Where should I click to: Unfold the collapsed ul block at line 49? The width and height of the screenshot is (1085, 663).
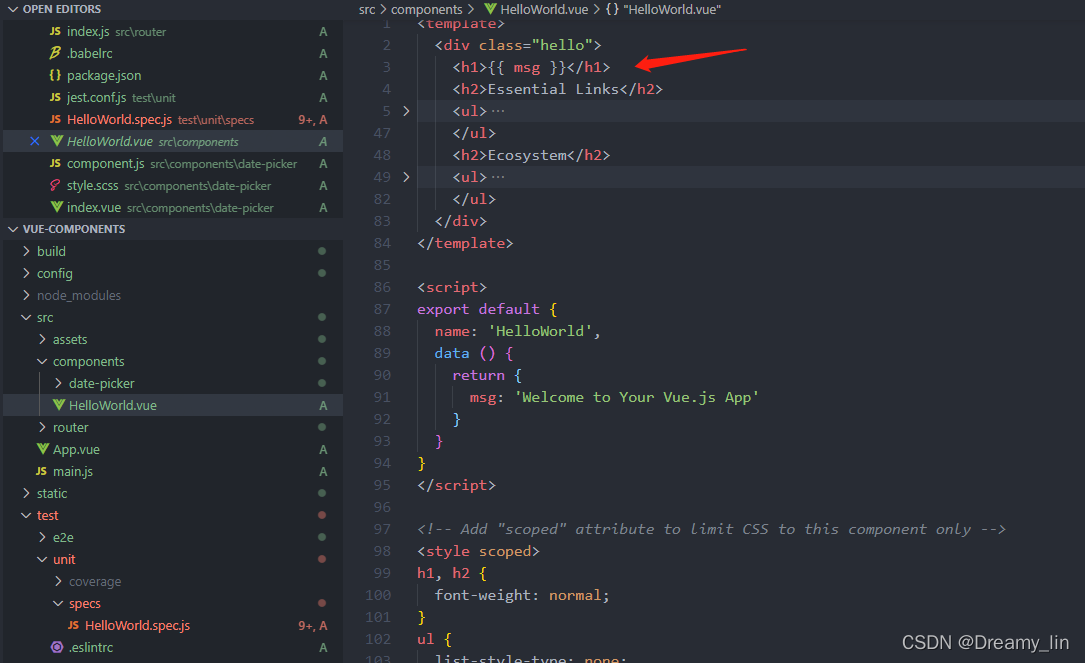click(406, 177)
